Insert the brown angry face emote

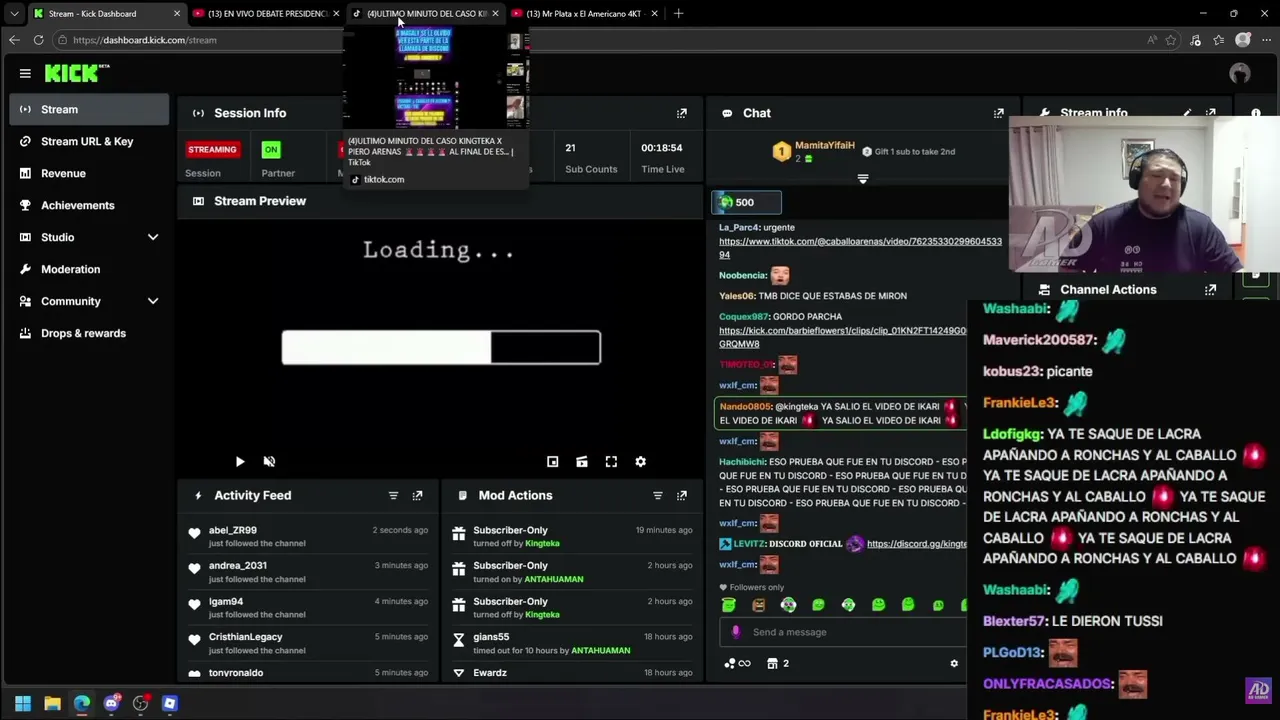click(x=759, y=604)
